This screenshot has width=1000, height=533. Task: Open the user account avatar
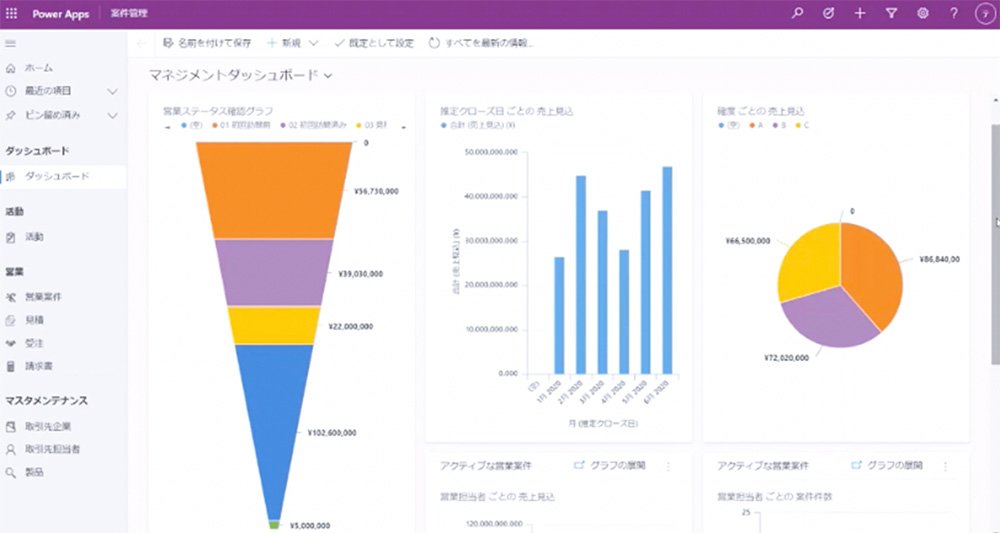pos(985,14)
